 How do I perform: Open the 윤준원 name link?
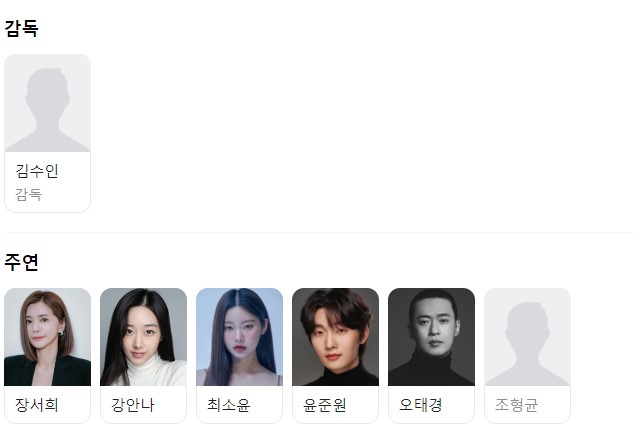point(325,405)
